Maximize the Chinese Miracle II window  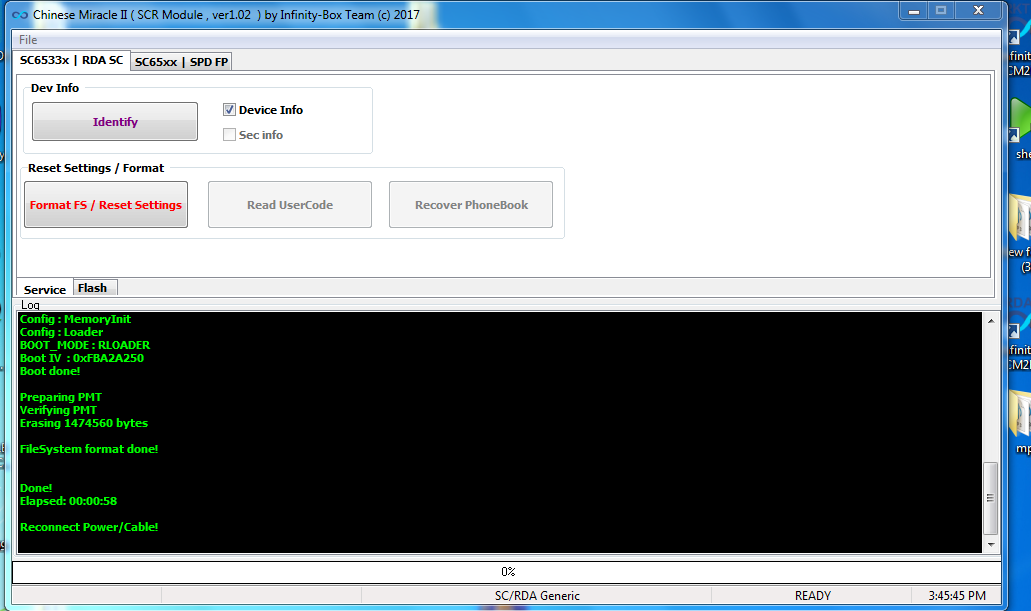point(941,11)
